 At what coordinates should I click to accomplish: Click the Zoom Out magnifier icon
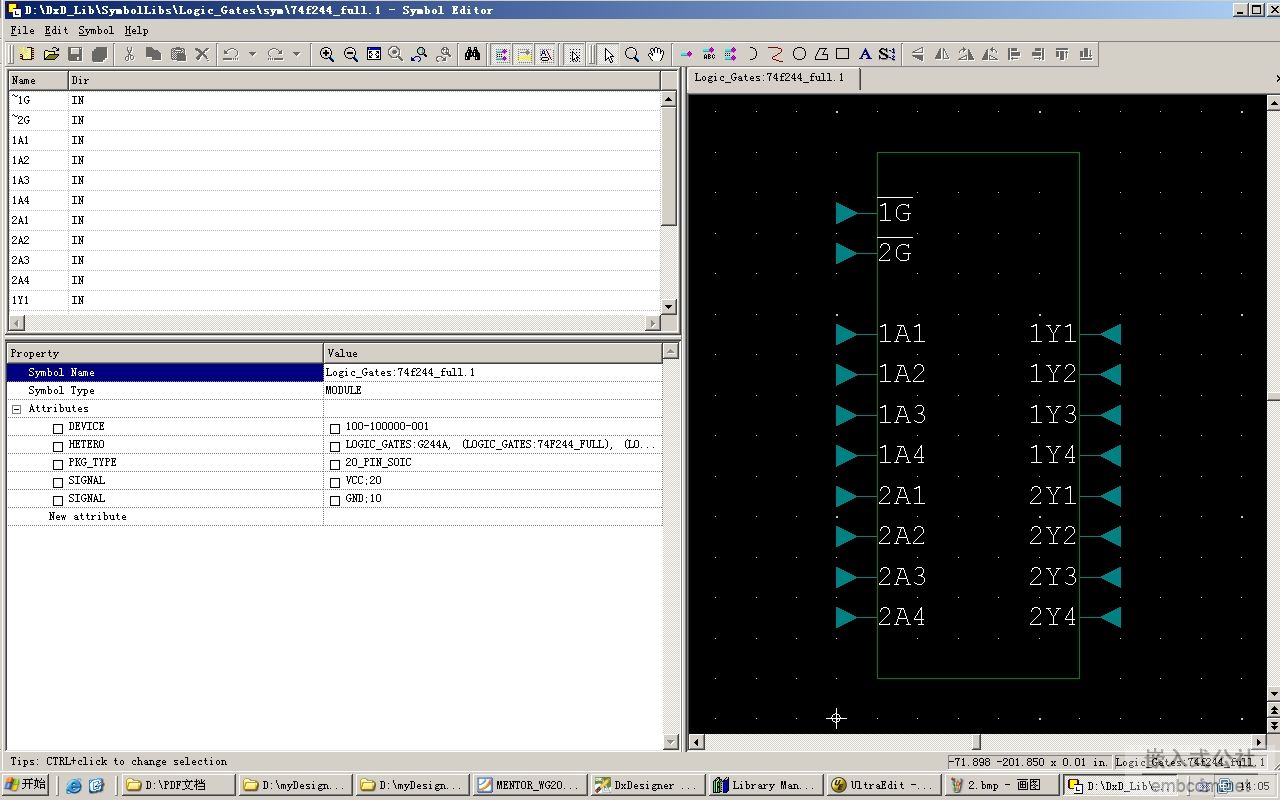[x=351, y=54]
